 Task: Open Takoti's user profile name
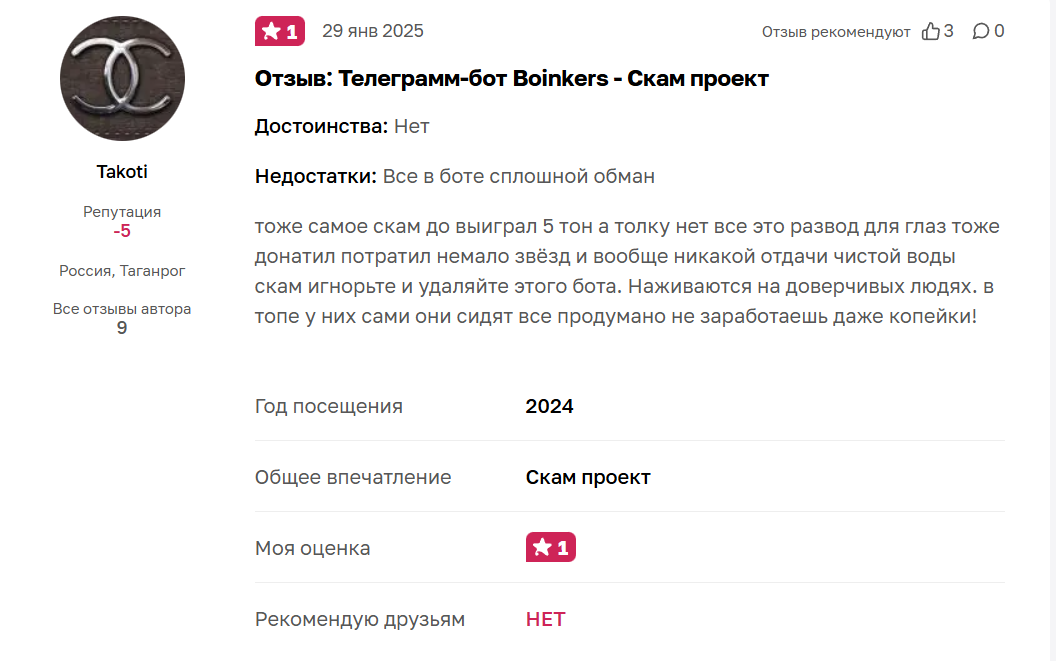click(x=122, y=172)
